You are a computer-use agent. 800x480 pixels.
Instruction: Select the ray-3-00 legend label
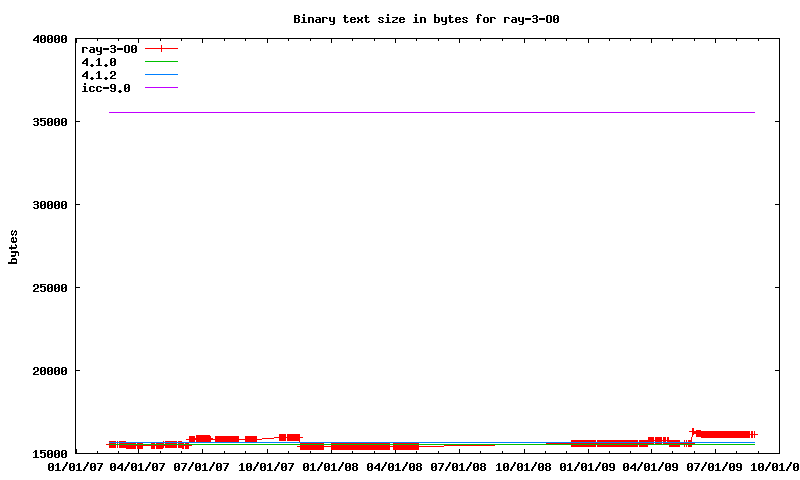(x=109, y=48)
